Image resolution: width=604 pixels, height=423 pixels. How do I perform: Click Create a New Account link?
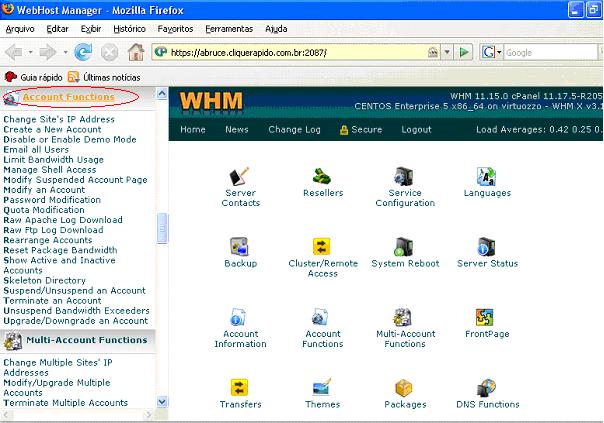click(x=52, y=129)
